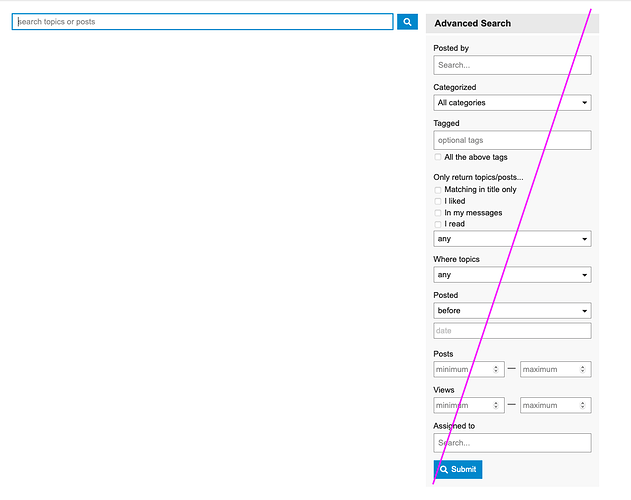This screenshot has height=500, width=631.
Task: Check the 'I liked' option
Action: click(438, 201)
